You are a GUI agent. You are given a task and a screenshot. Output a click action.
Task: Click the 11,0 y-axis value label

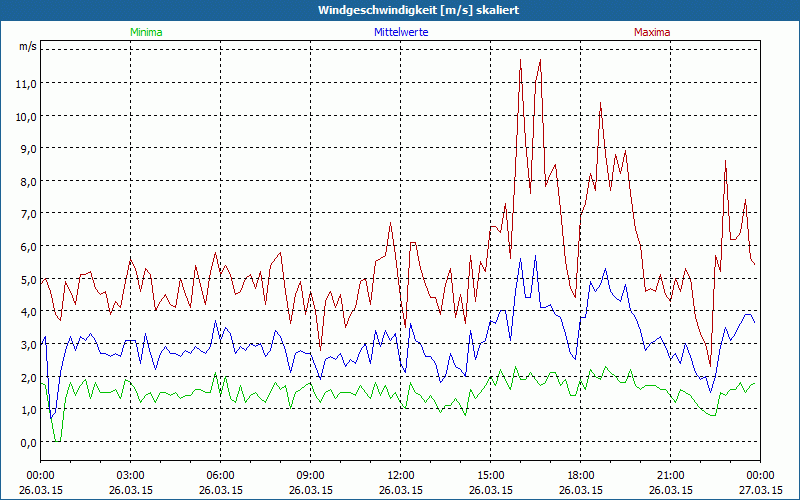[27, 84]
